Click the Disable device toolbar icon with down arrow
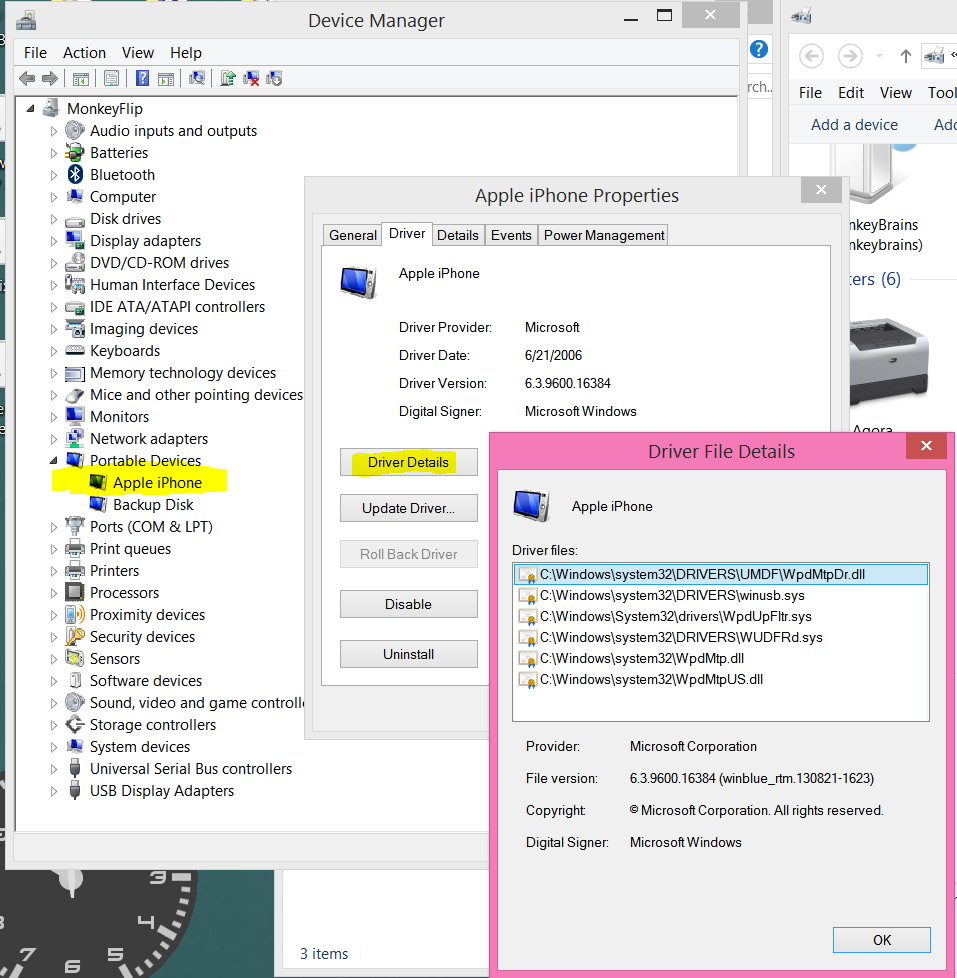The width and height of the screenshot is (957, 978). click(274, 78)
